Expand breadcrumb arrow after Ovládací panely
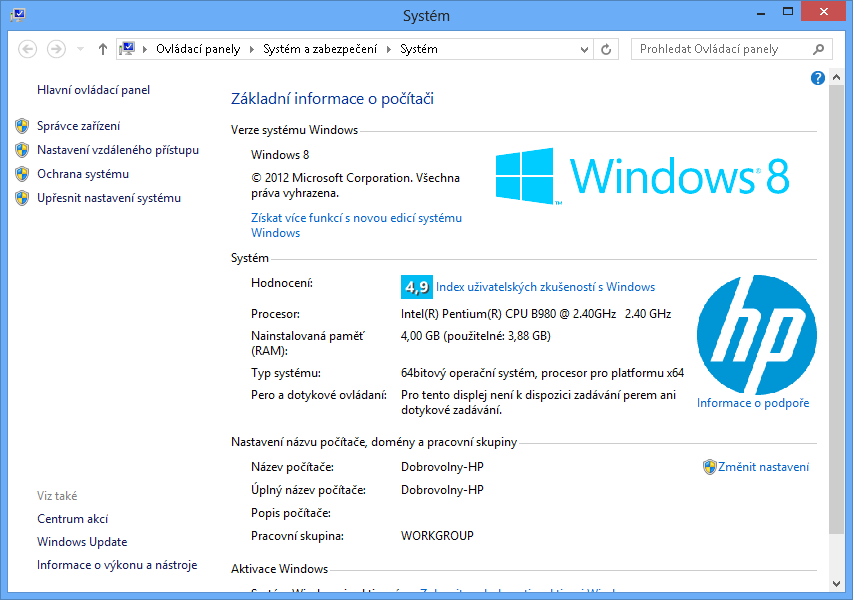 click(252, 50)
